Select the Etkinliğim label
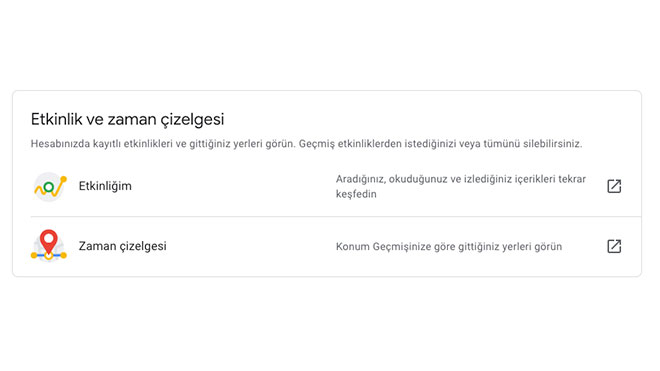The height and width of the screenshot is (371, 660). click(x=105, y=186)
